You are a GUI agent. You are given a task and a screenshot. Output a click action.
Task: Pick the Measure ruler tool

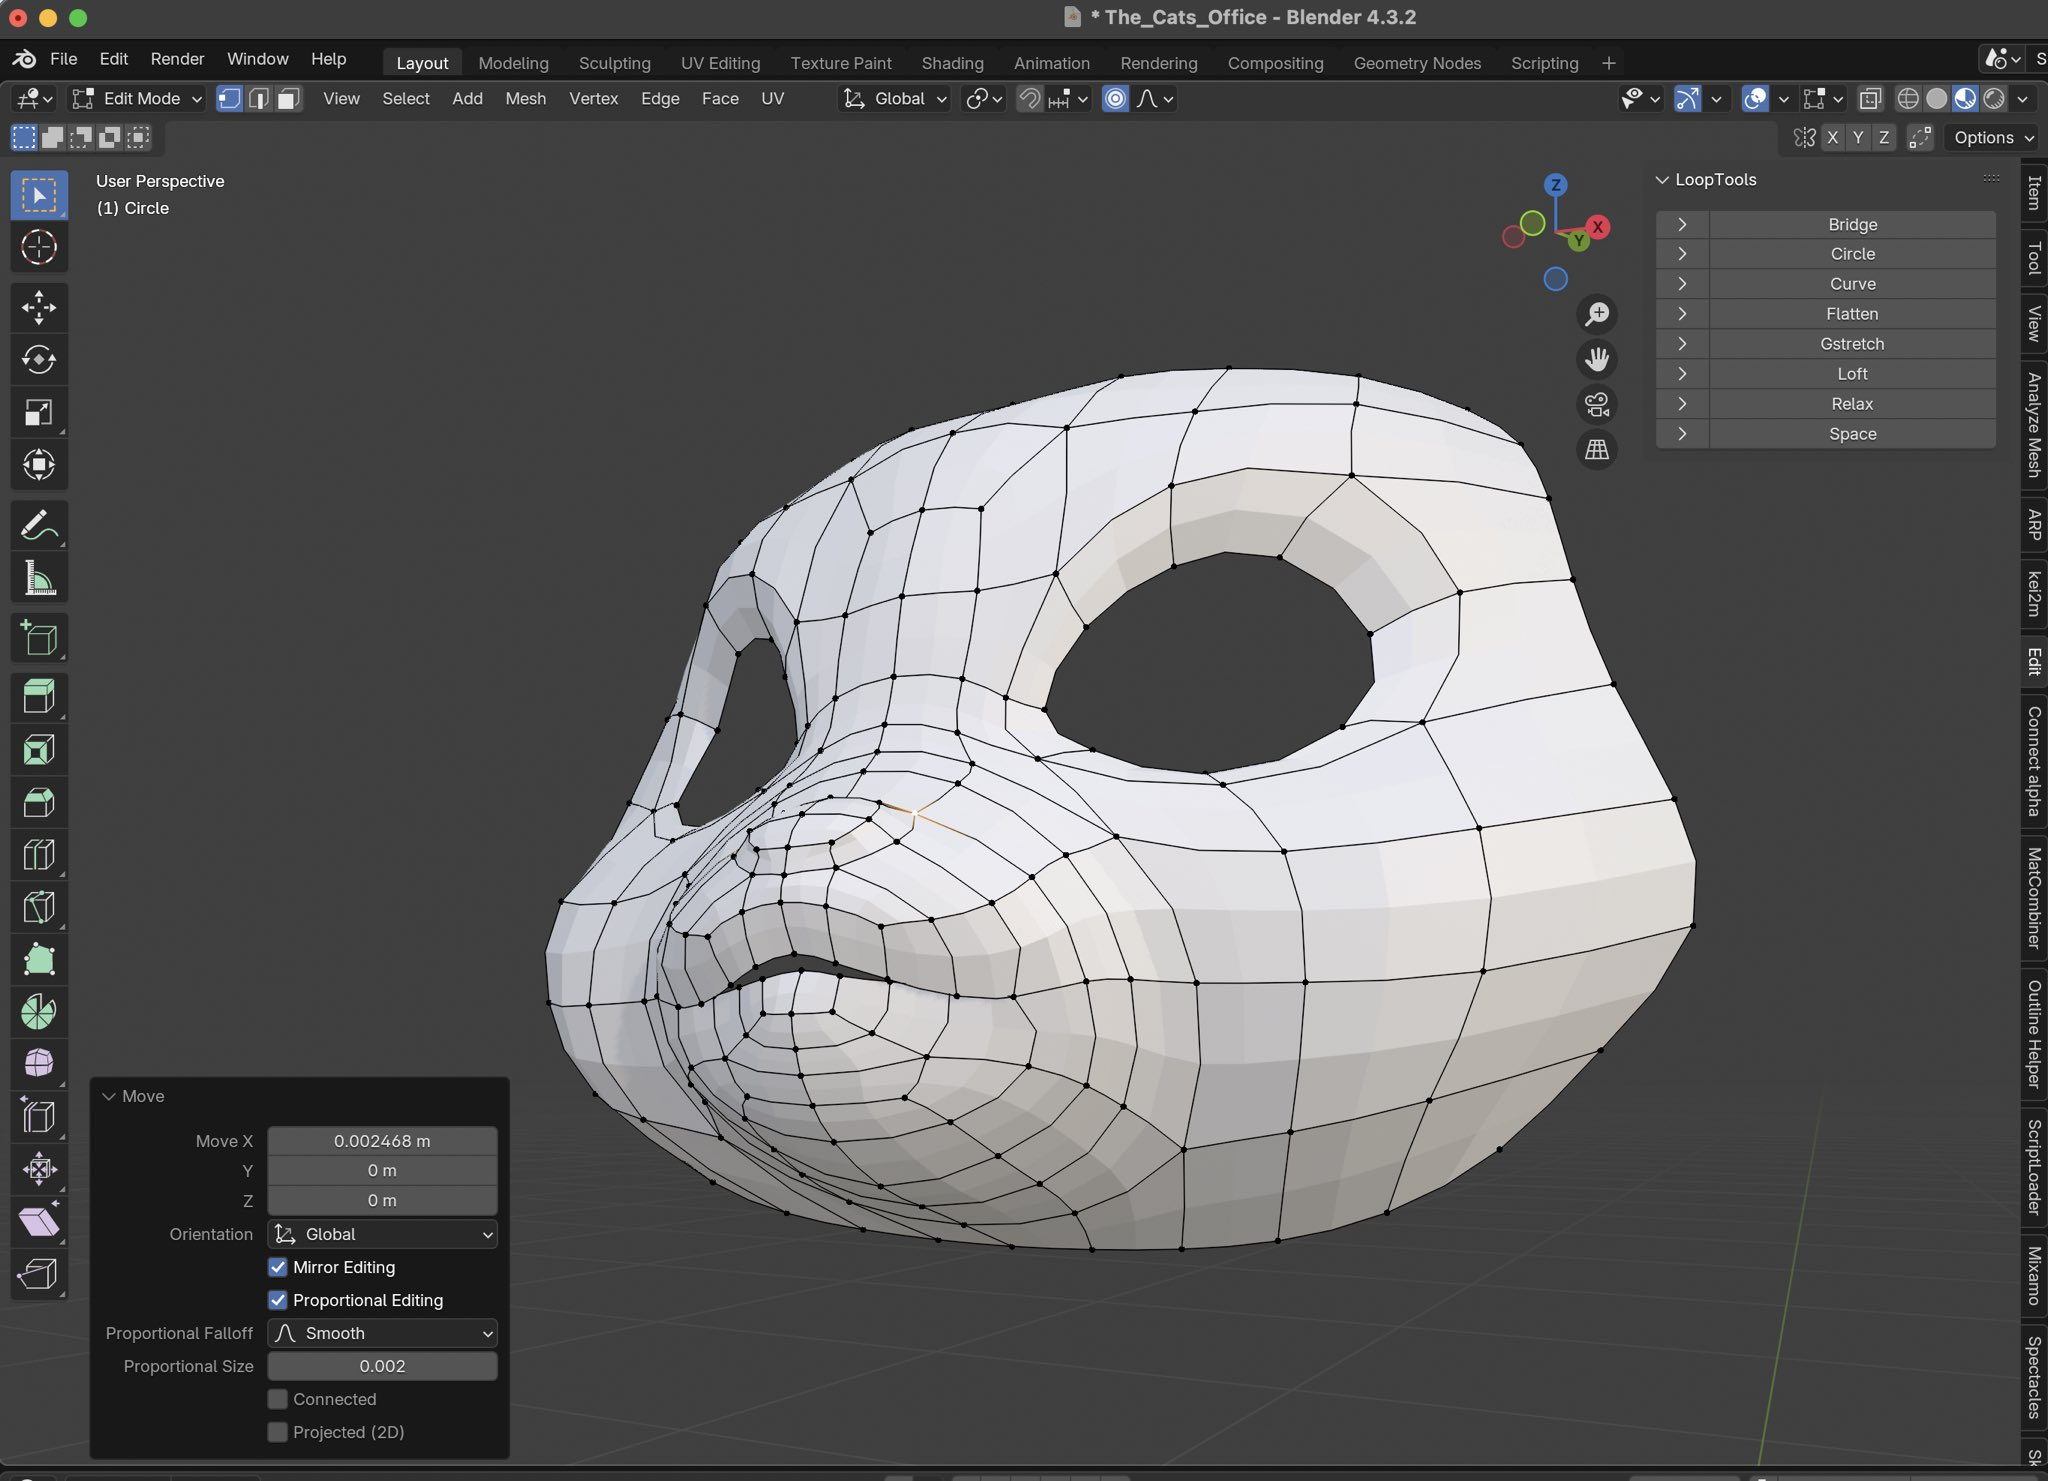39,577
